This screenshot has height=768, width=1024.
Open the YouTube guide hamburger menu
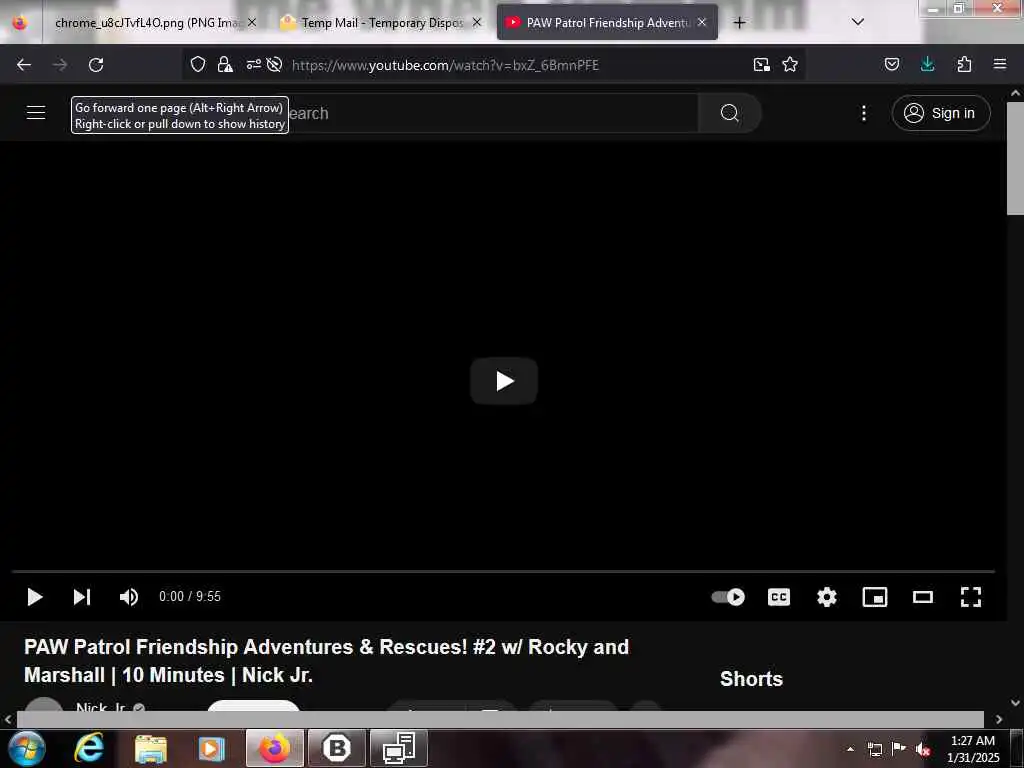pyautogui.click(x=36, y=113)
